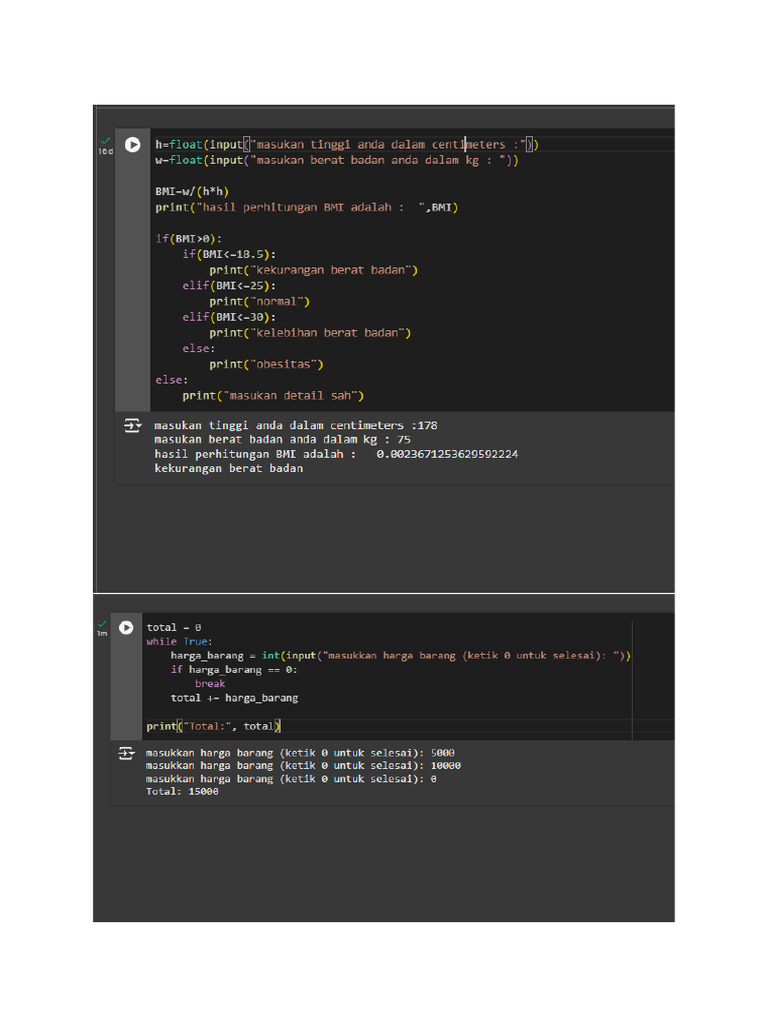The width and height of the screenshot is (768, 1024).
Task: Click the if(BMI>0): statement
Action: [x=183, y=239]
